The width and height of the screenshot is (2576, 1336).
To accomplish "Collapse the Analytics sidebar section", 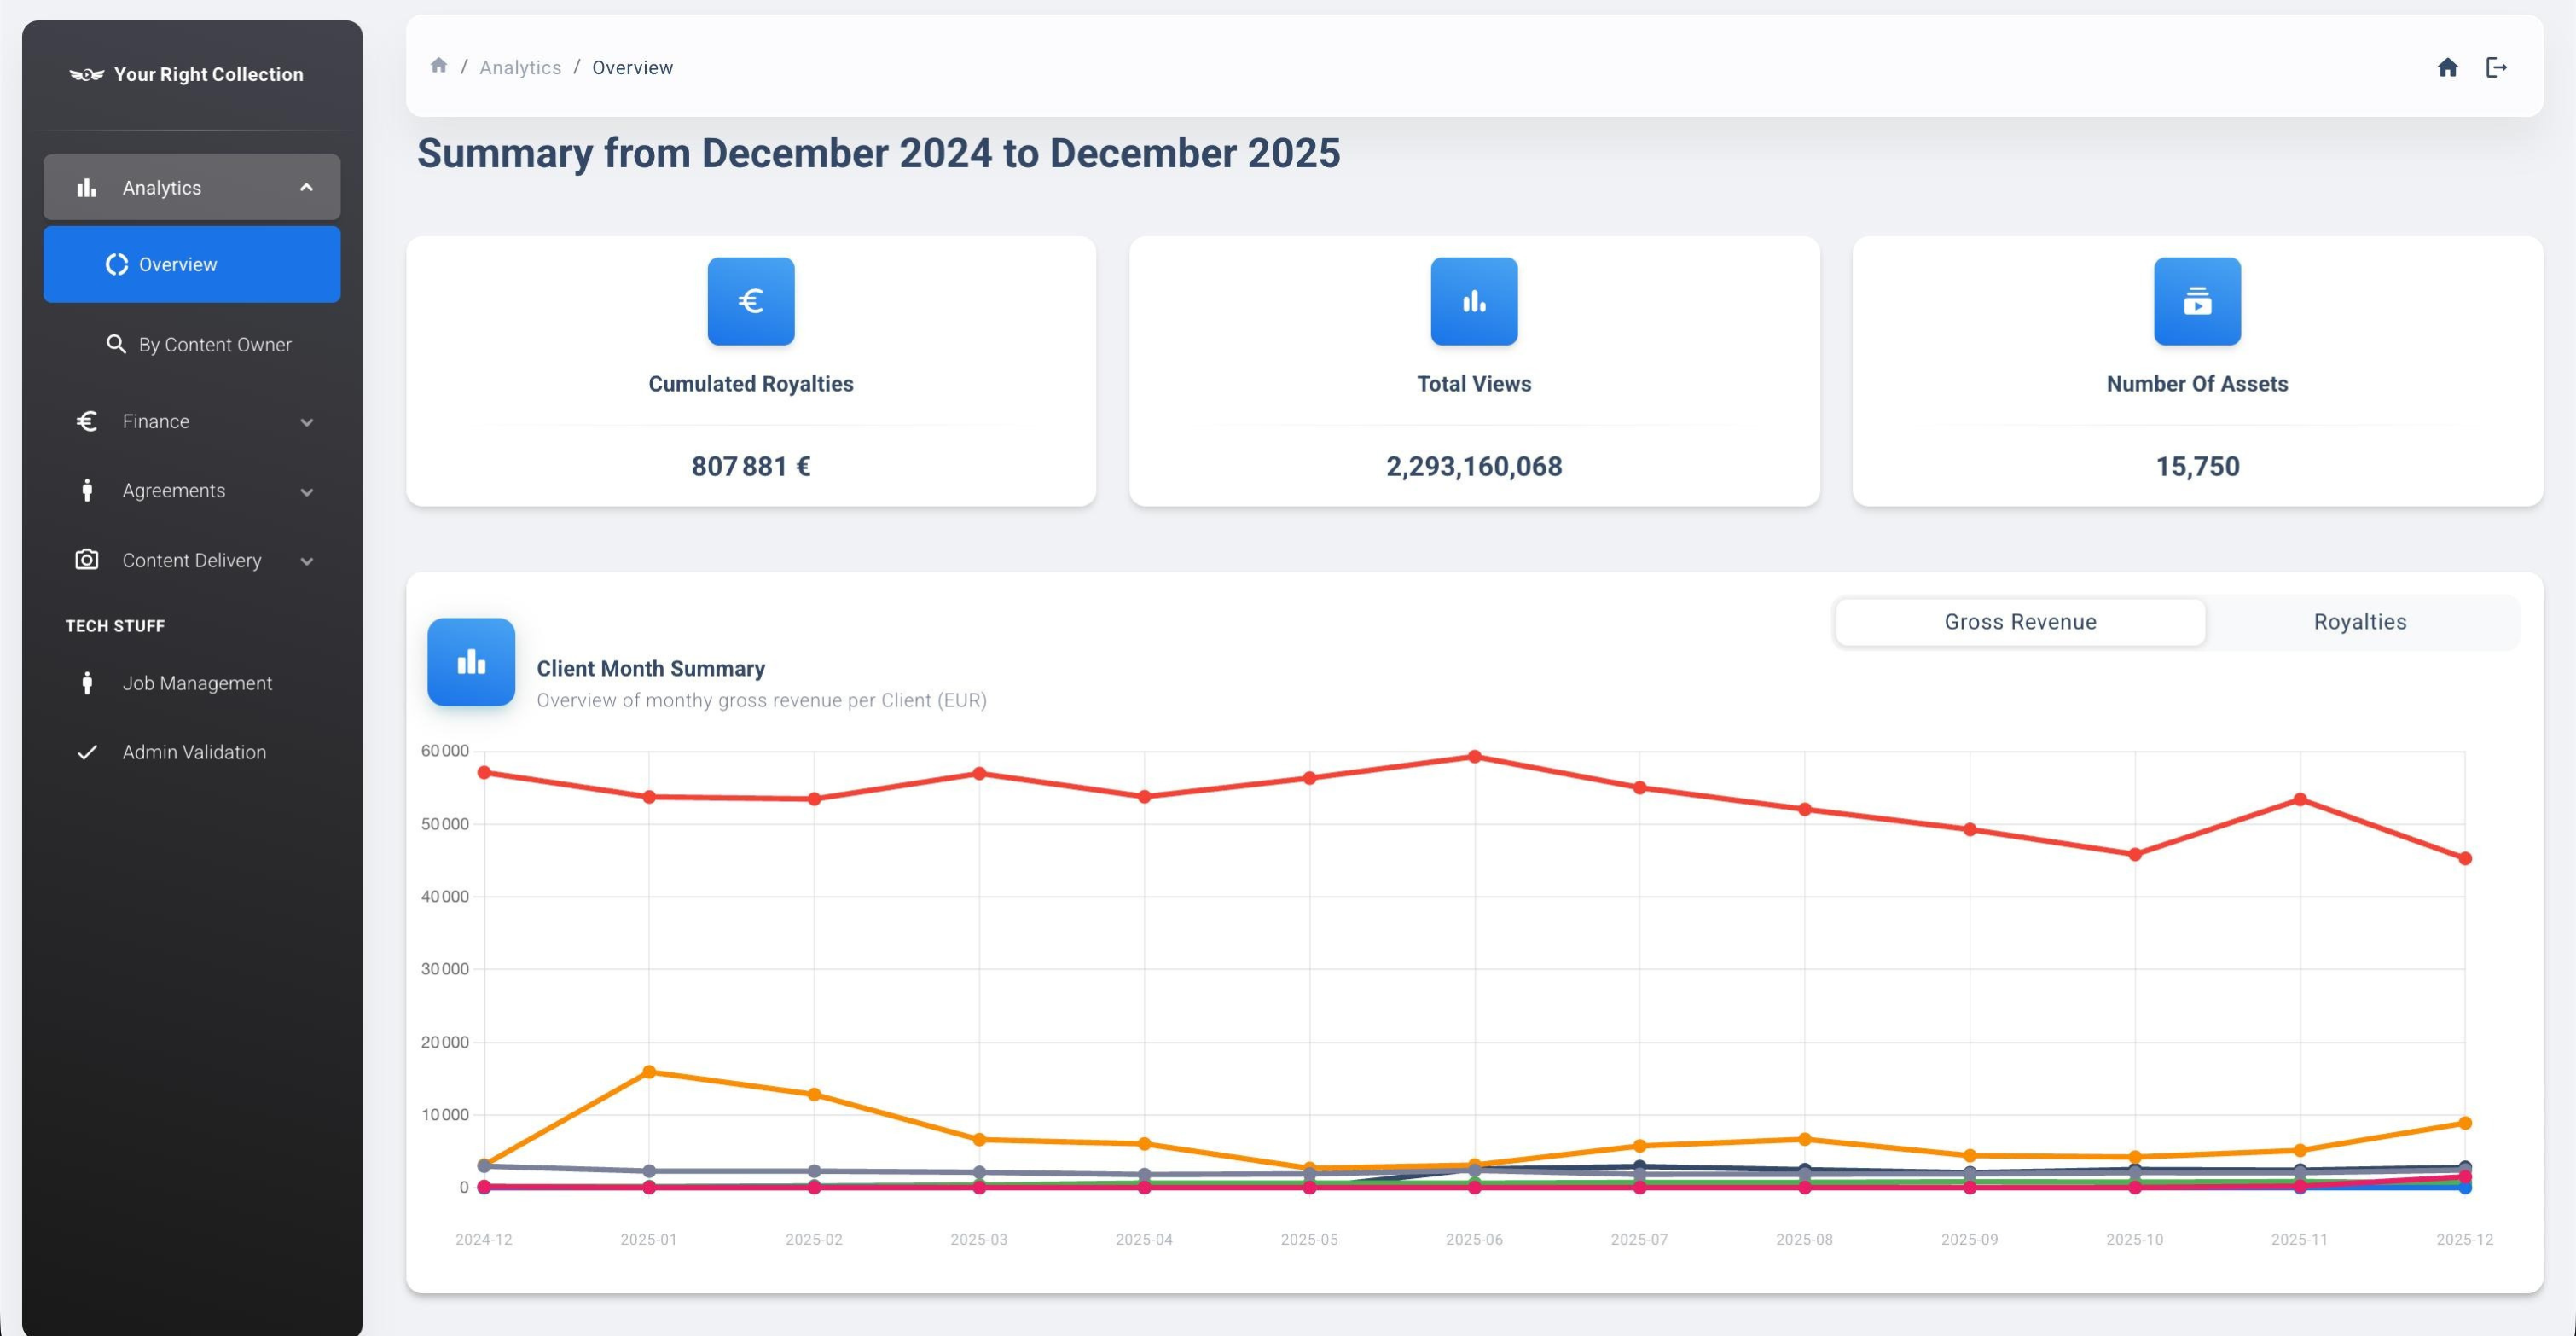I will coord(306,188).
